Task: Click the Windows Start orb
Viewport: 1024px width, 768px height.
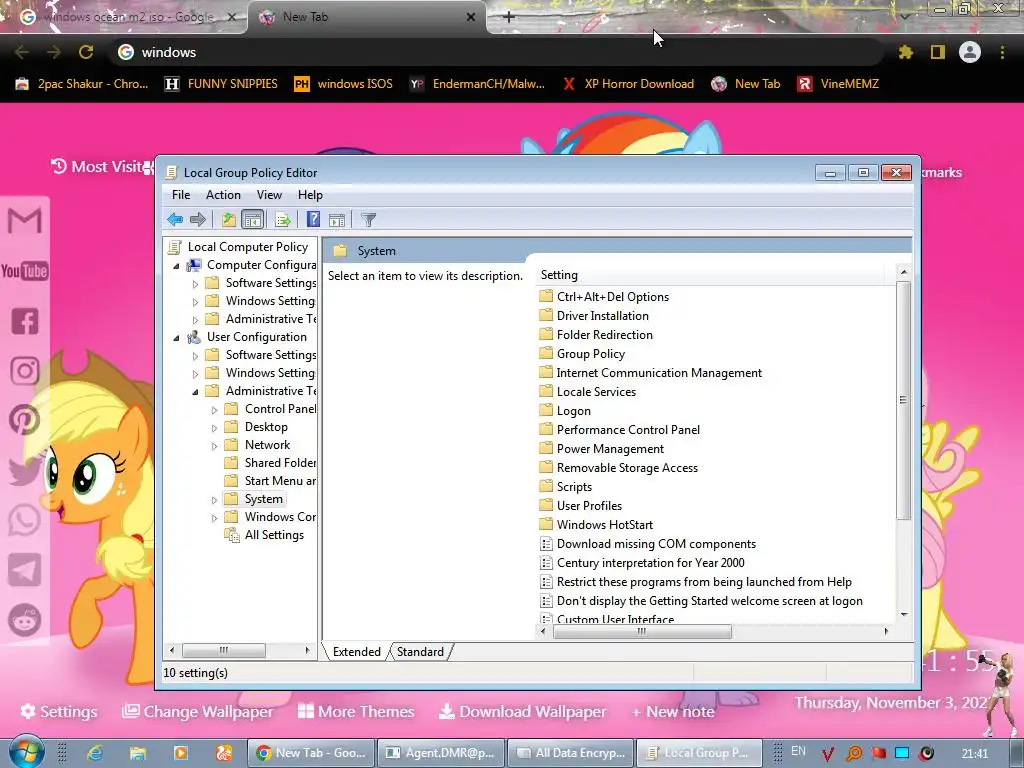Action: pyautogui.click(x=26, y=752)
